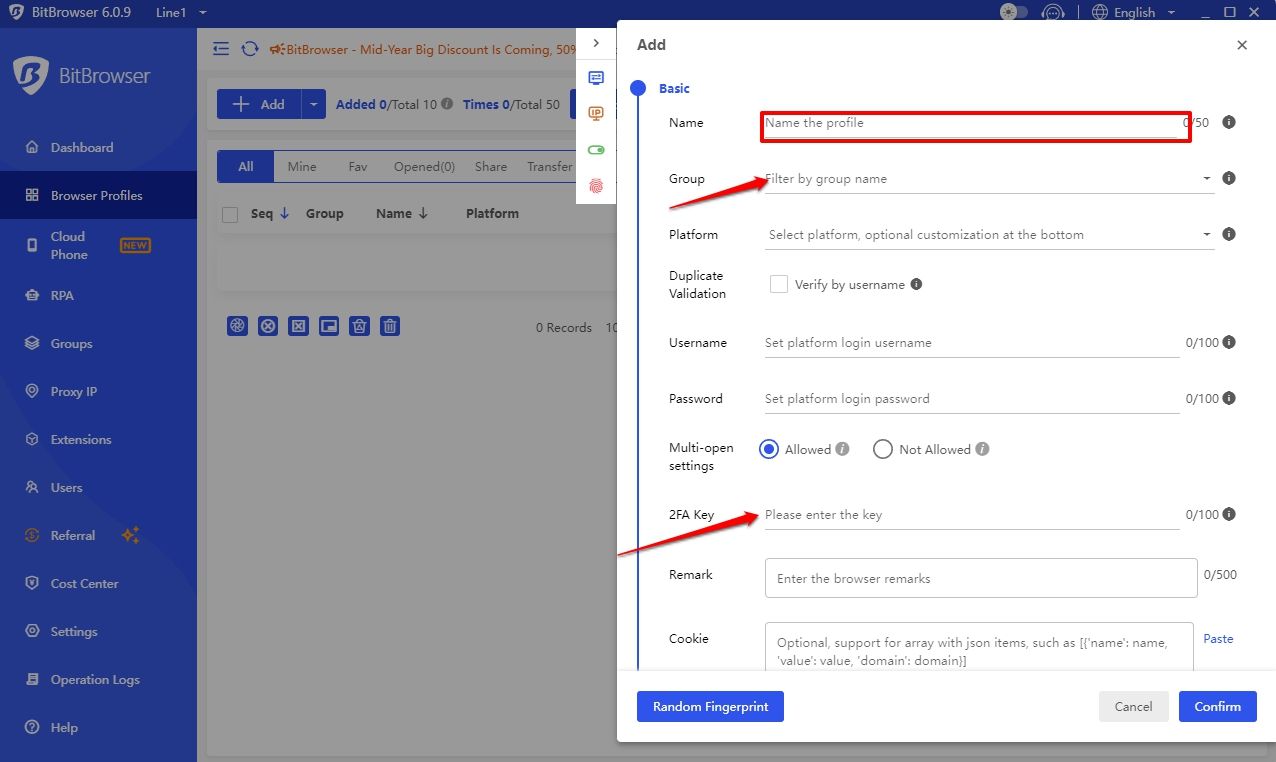Select the Not Allowed radio option

tap(882, 449)
